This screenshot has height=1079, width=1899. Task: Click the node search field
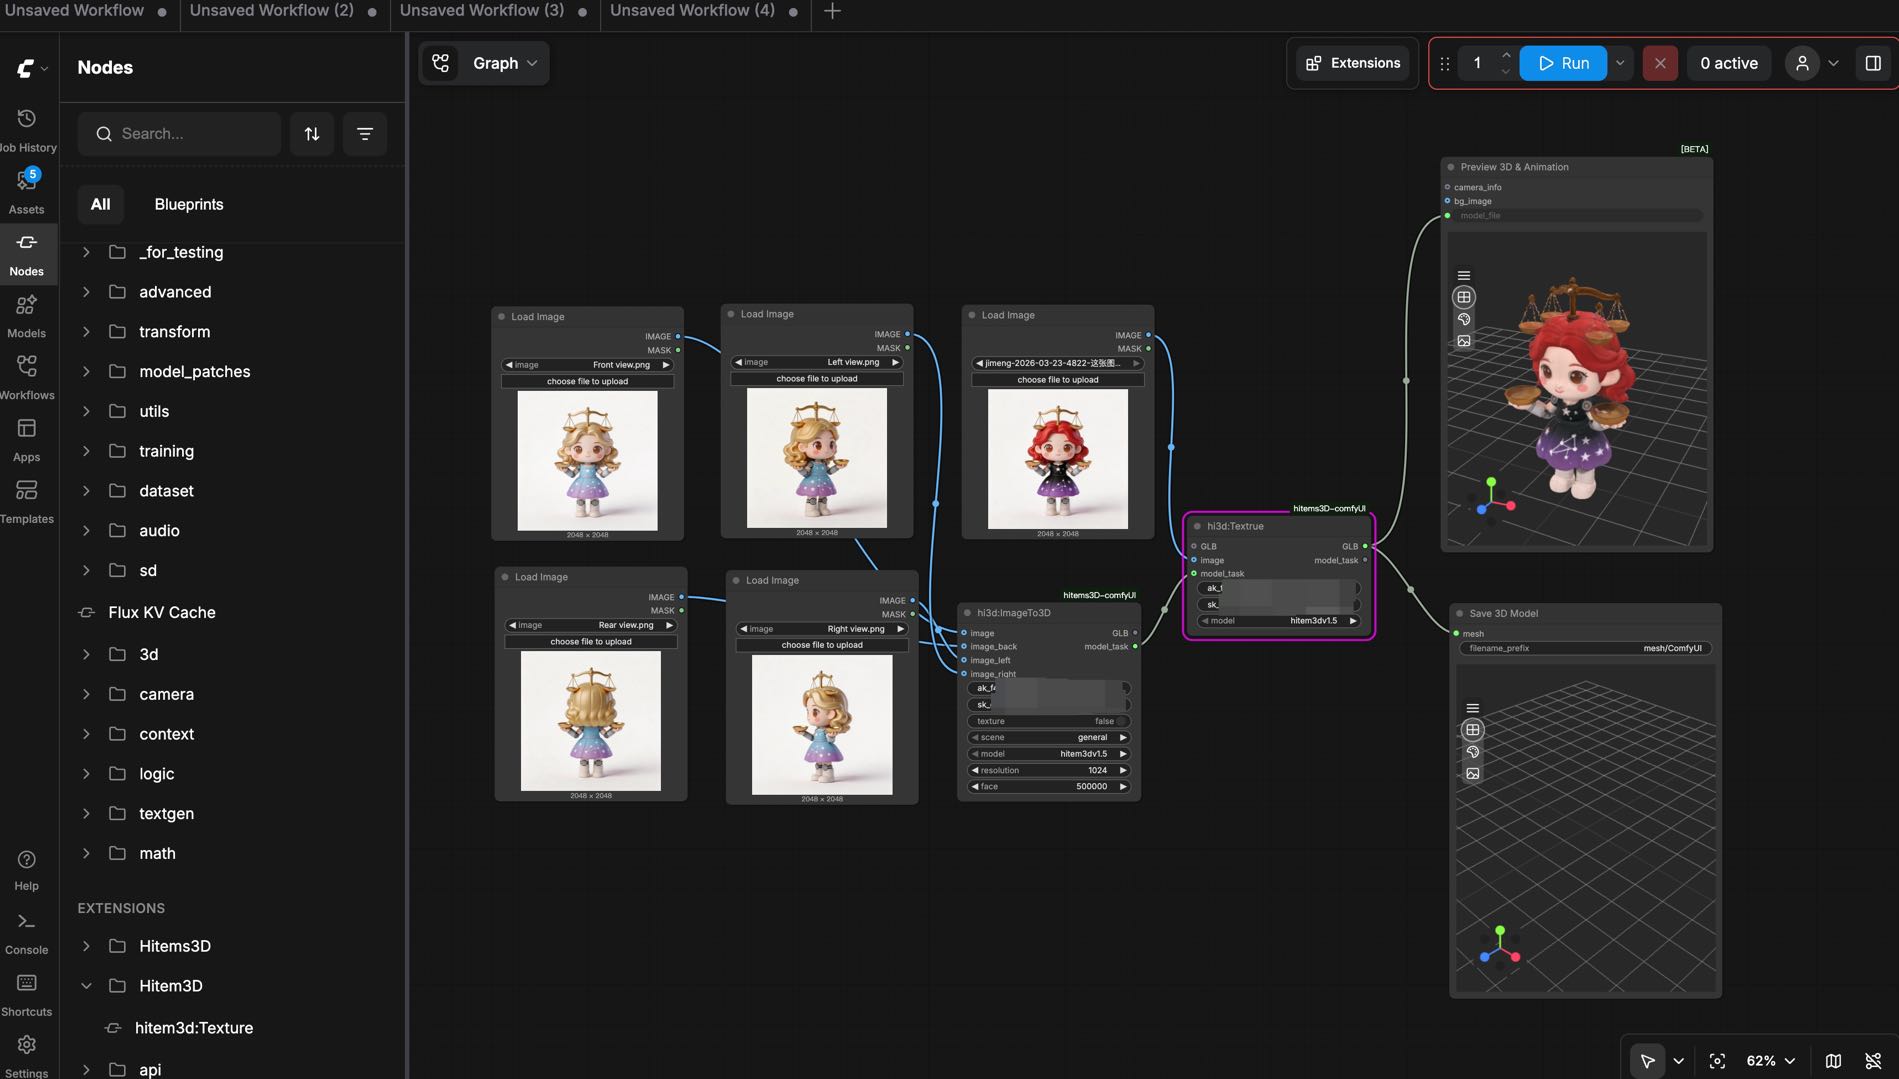click(180, 133)
